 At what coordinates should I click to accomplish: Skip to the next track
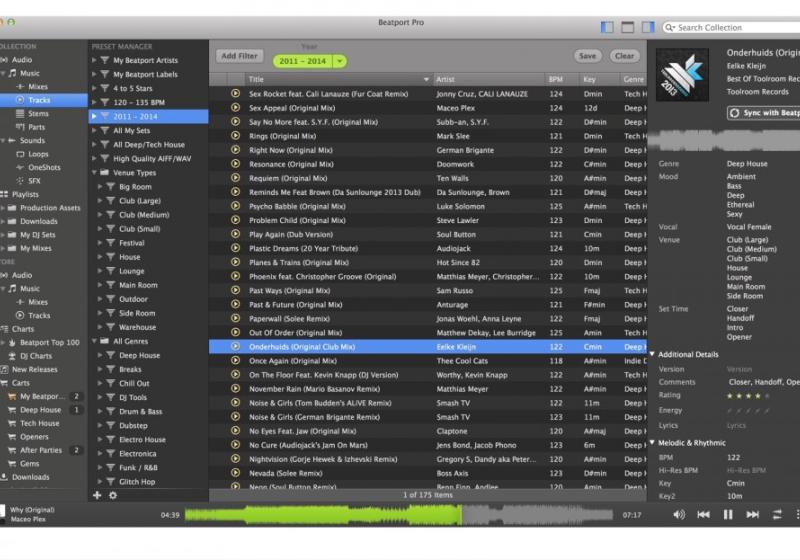[752, 514]
